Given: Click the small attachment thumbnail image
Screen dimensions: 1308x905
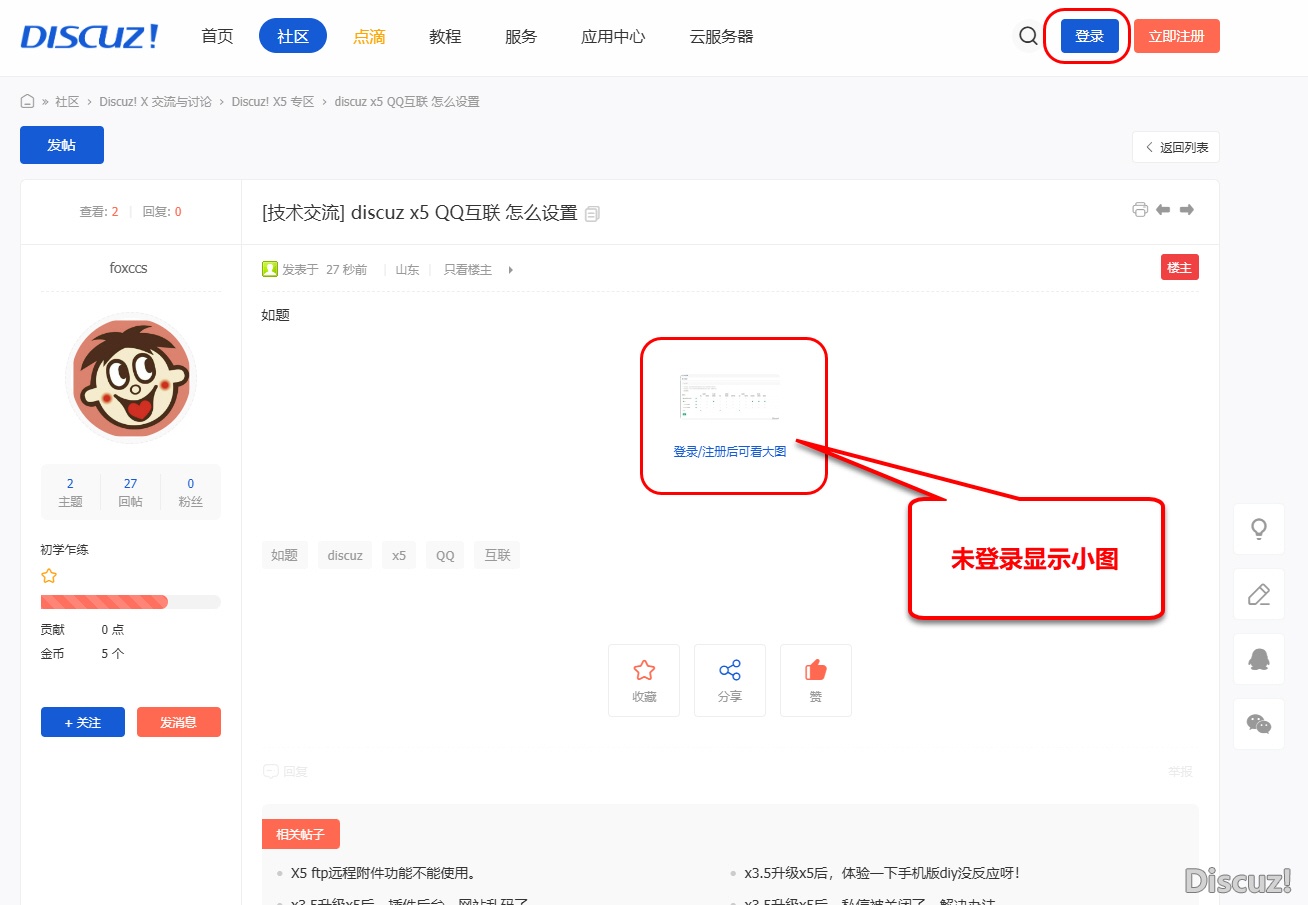Looking at the screenshot, I should click(730, 398).
